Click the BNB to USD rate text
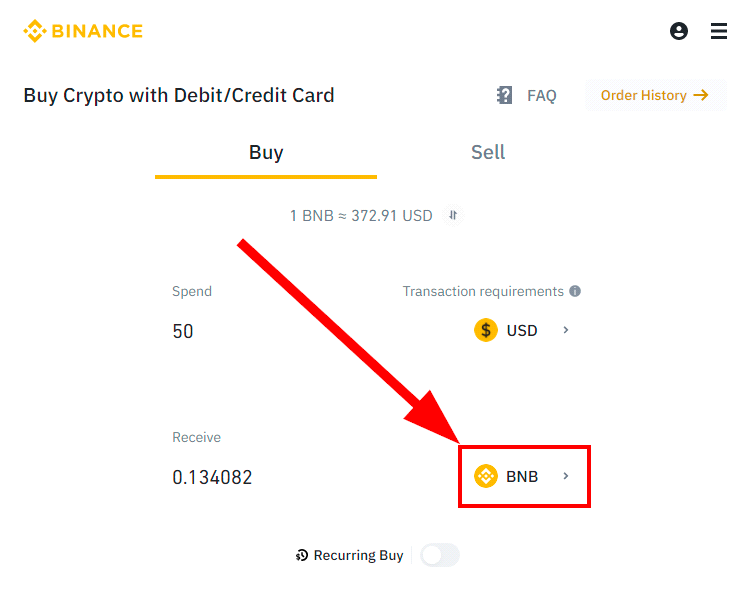753x607 pixels. pyautogui.click(x=361, y=215)
